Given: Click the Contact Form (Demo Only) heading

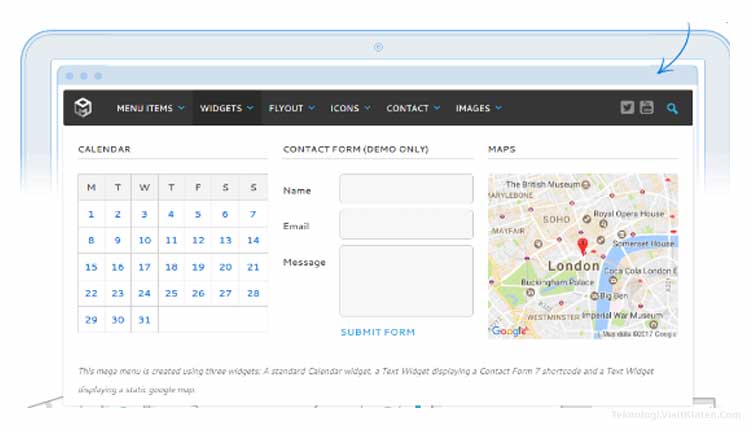Looking at the screenshot, I should (355, 149).
